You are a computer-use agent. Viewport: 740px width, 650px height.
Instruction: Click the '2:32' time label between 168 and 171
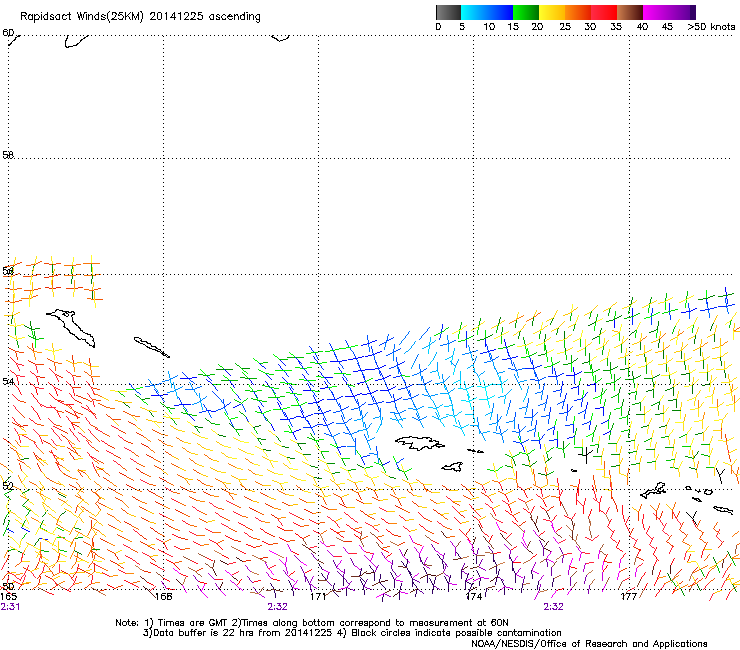(x=278, y=607)
